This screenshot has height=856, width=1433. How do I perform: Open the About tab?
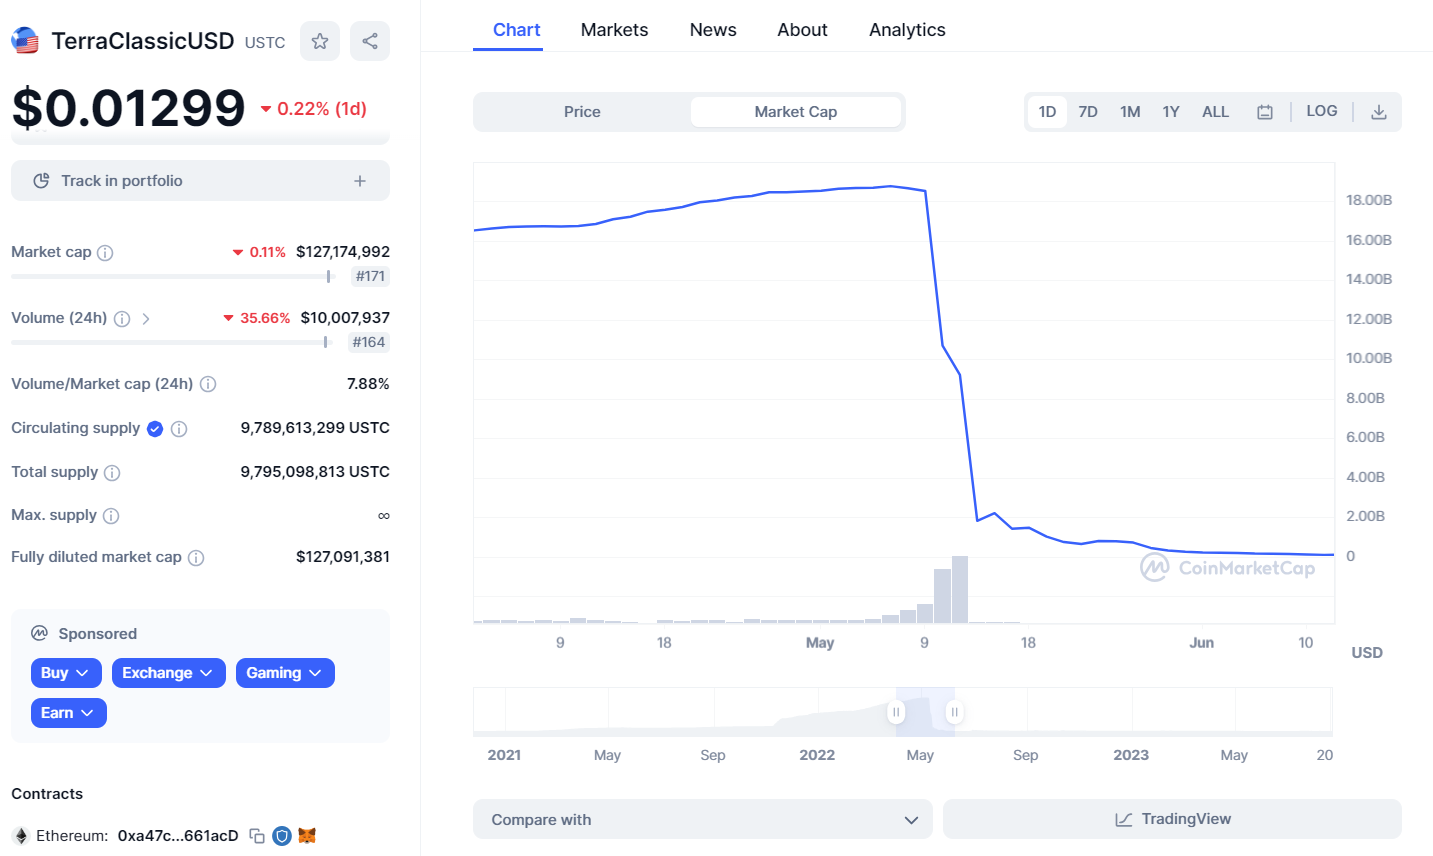[803, 30]
